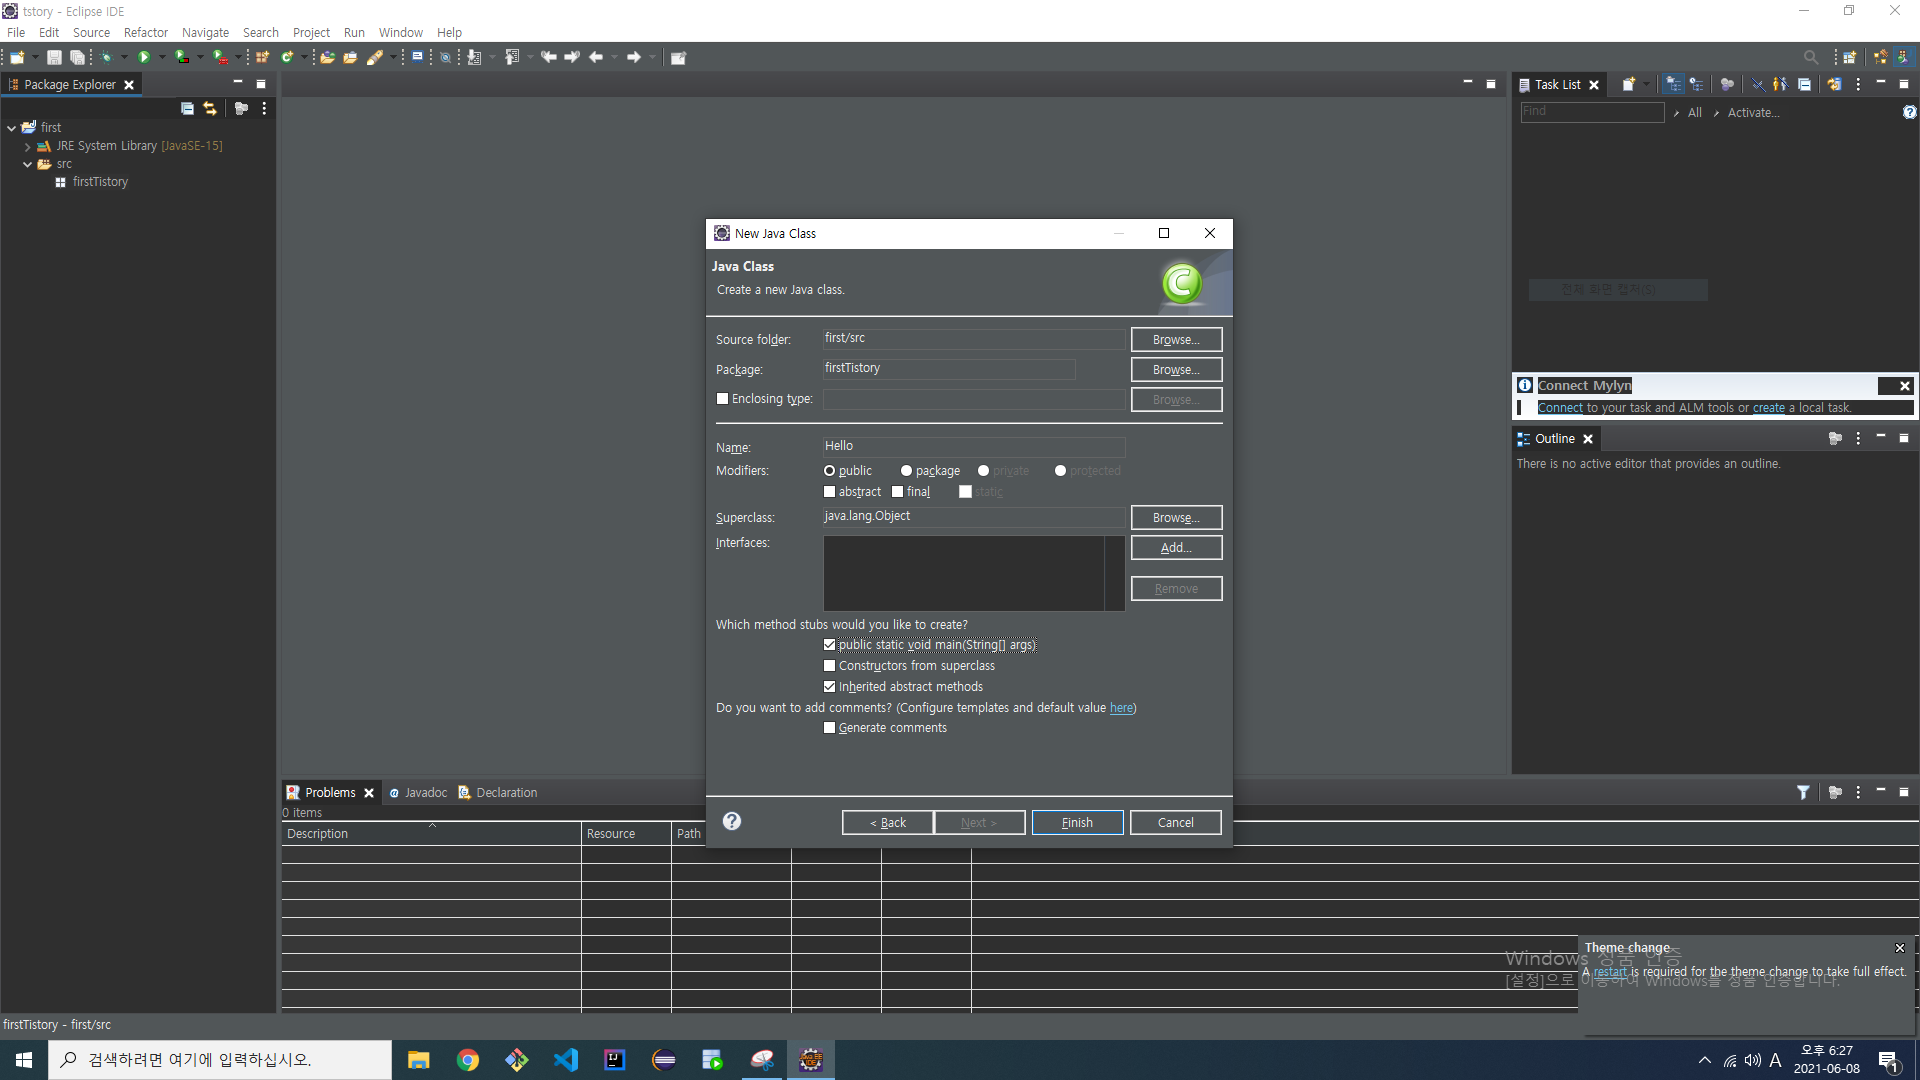Click the Debug bug toolbar icon
This screenshot has height=1080, width=1920.
pyautogui.click(x=106, y=57)
